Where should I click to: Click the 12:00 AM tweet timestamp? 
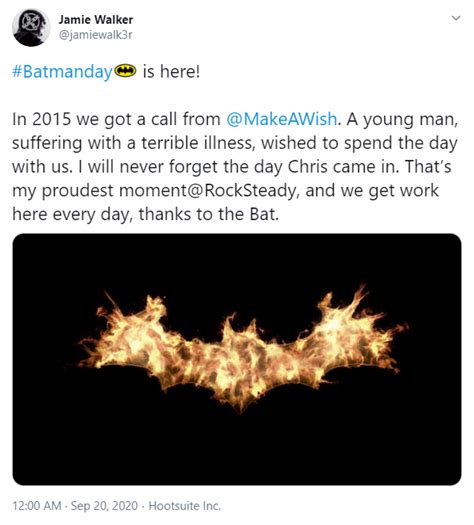37,506
